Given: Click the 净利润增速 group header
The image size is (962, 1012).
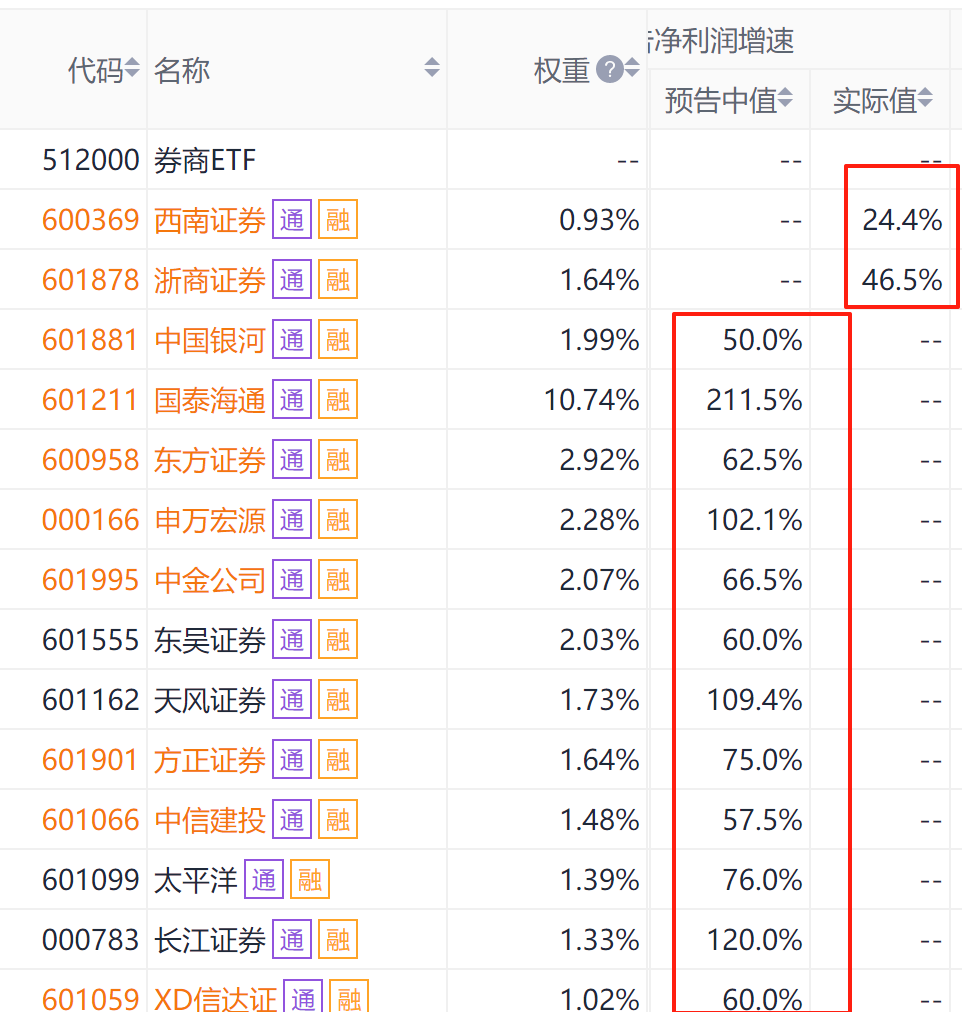Looking at the screenshot, I should click(x=721, y=41).
